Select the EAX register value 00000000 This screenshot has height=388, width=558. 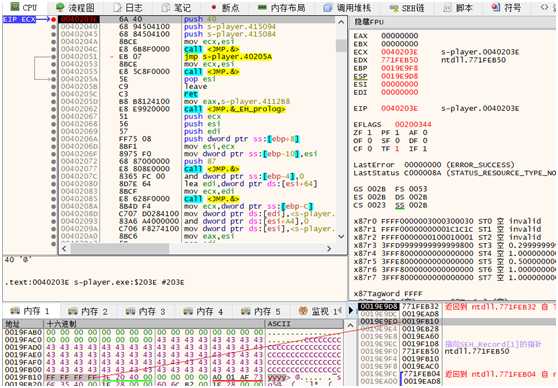click(x=399, y=36)
